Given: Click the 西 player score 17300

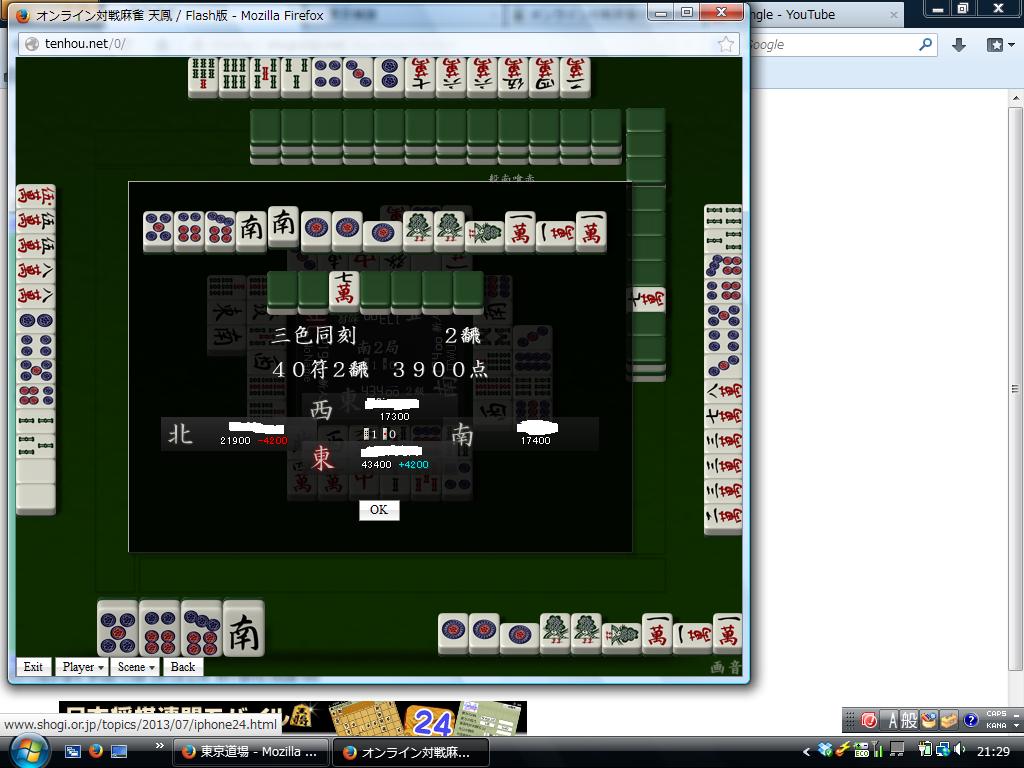Looking at the screenshot, I should pyautogui.click(x=394, y=417).
